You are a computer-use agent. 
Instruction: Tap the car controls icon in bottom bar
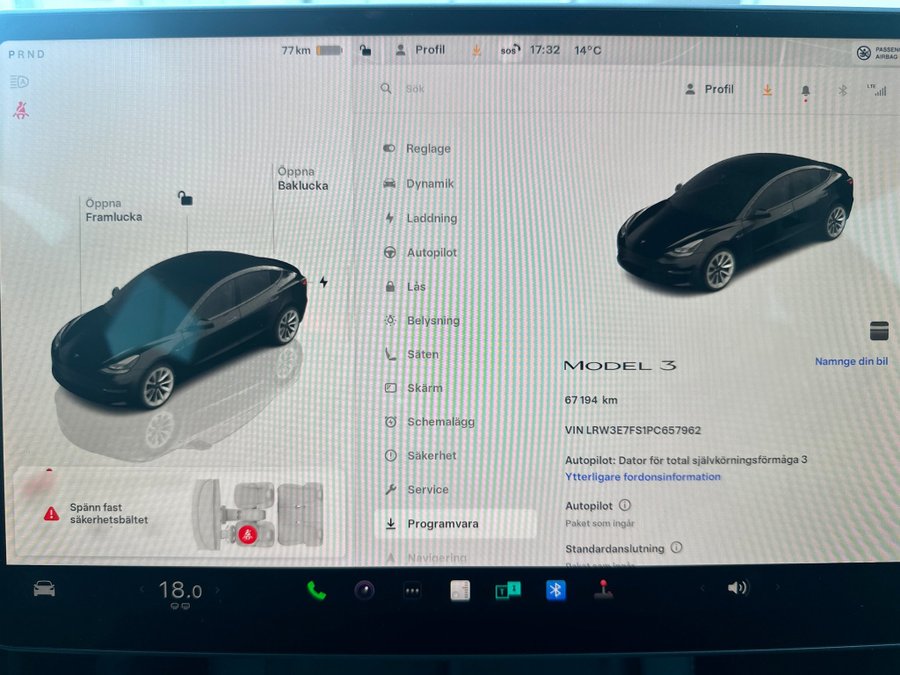point(44,589)
